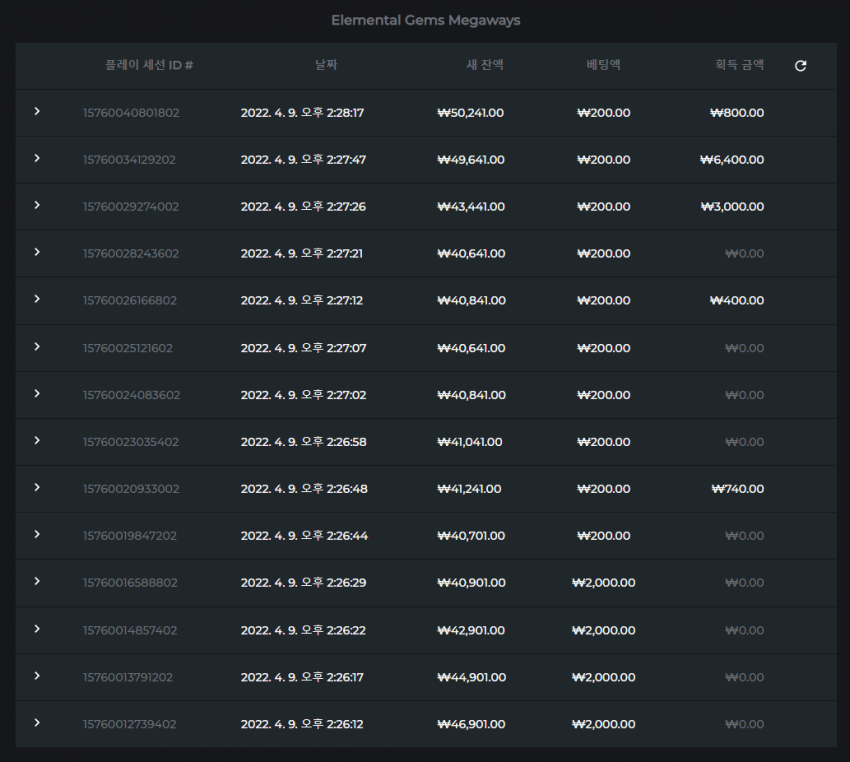Screen dimensions: 850x762
Task: Click the '베팅액' column header
Action: click(603, 65)
